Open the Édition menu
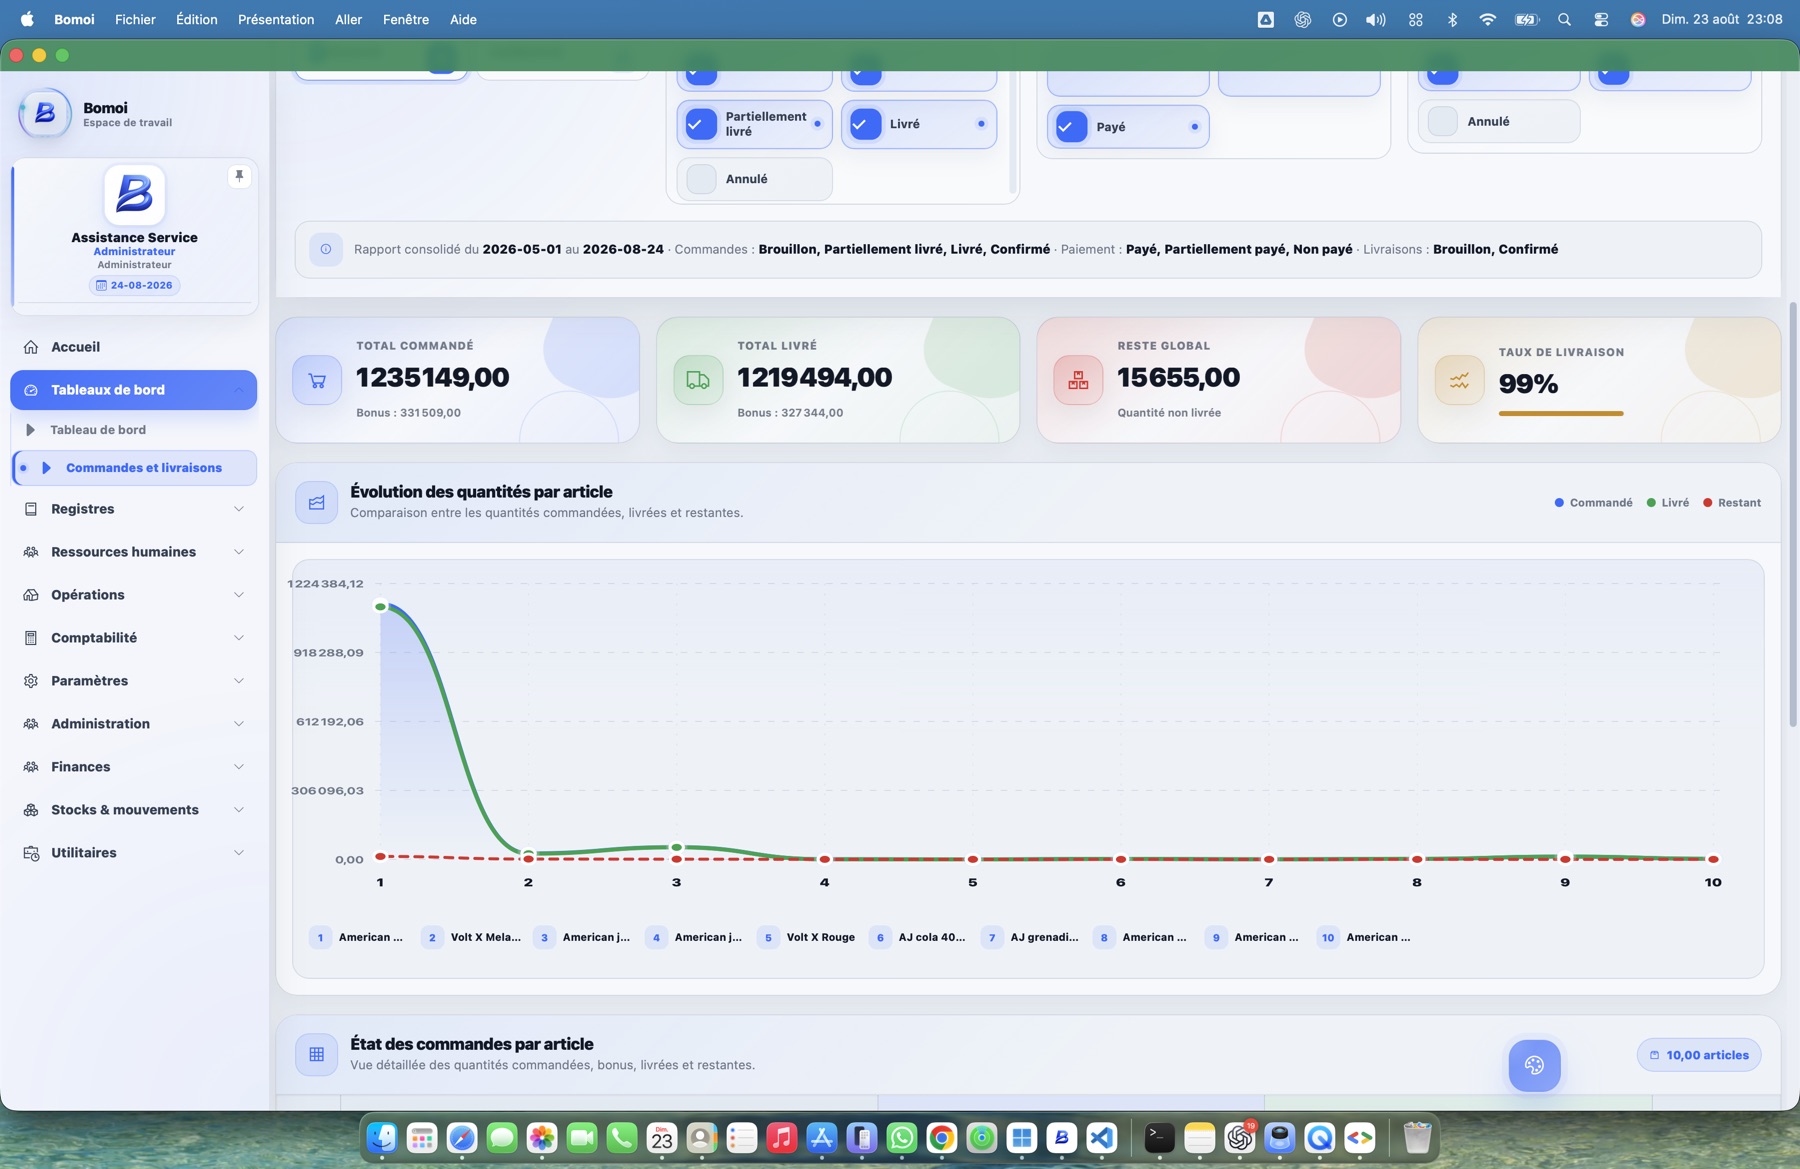 pos(196,19)
